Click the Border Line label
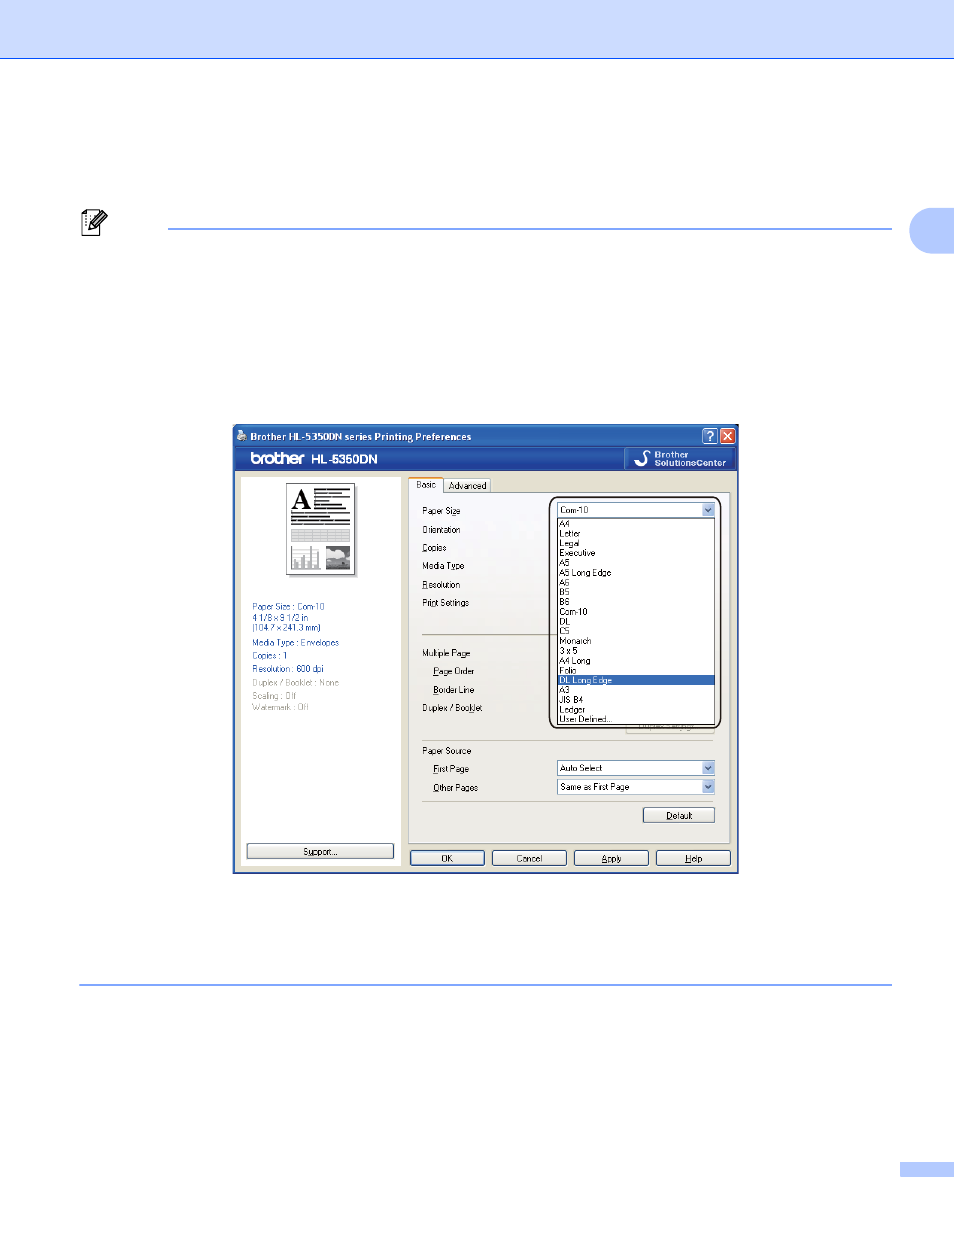 point(453,690)
